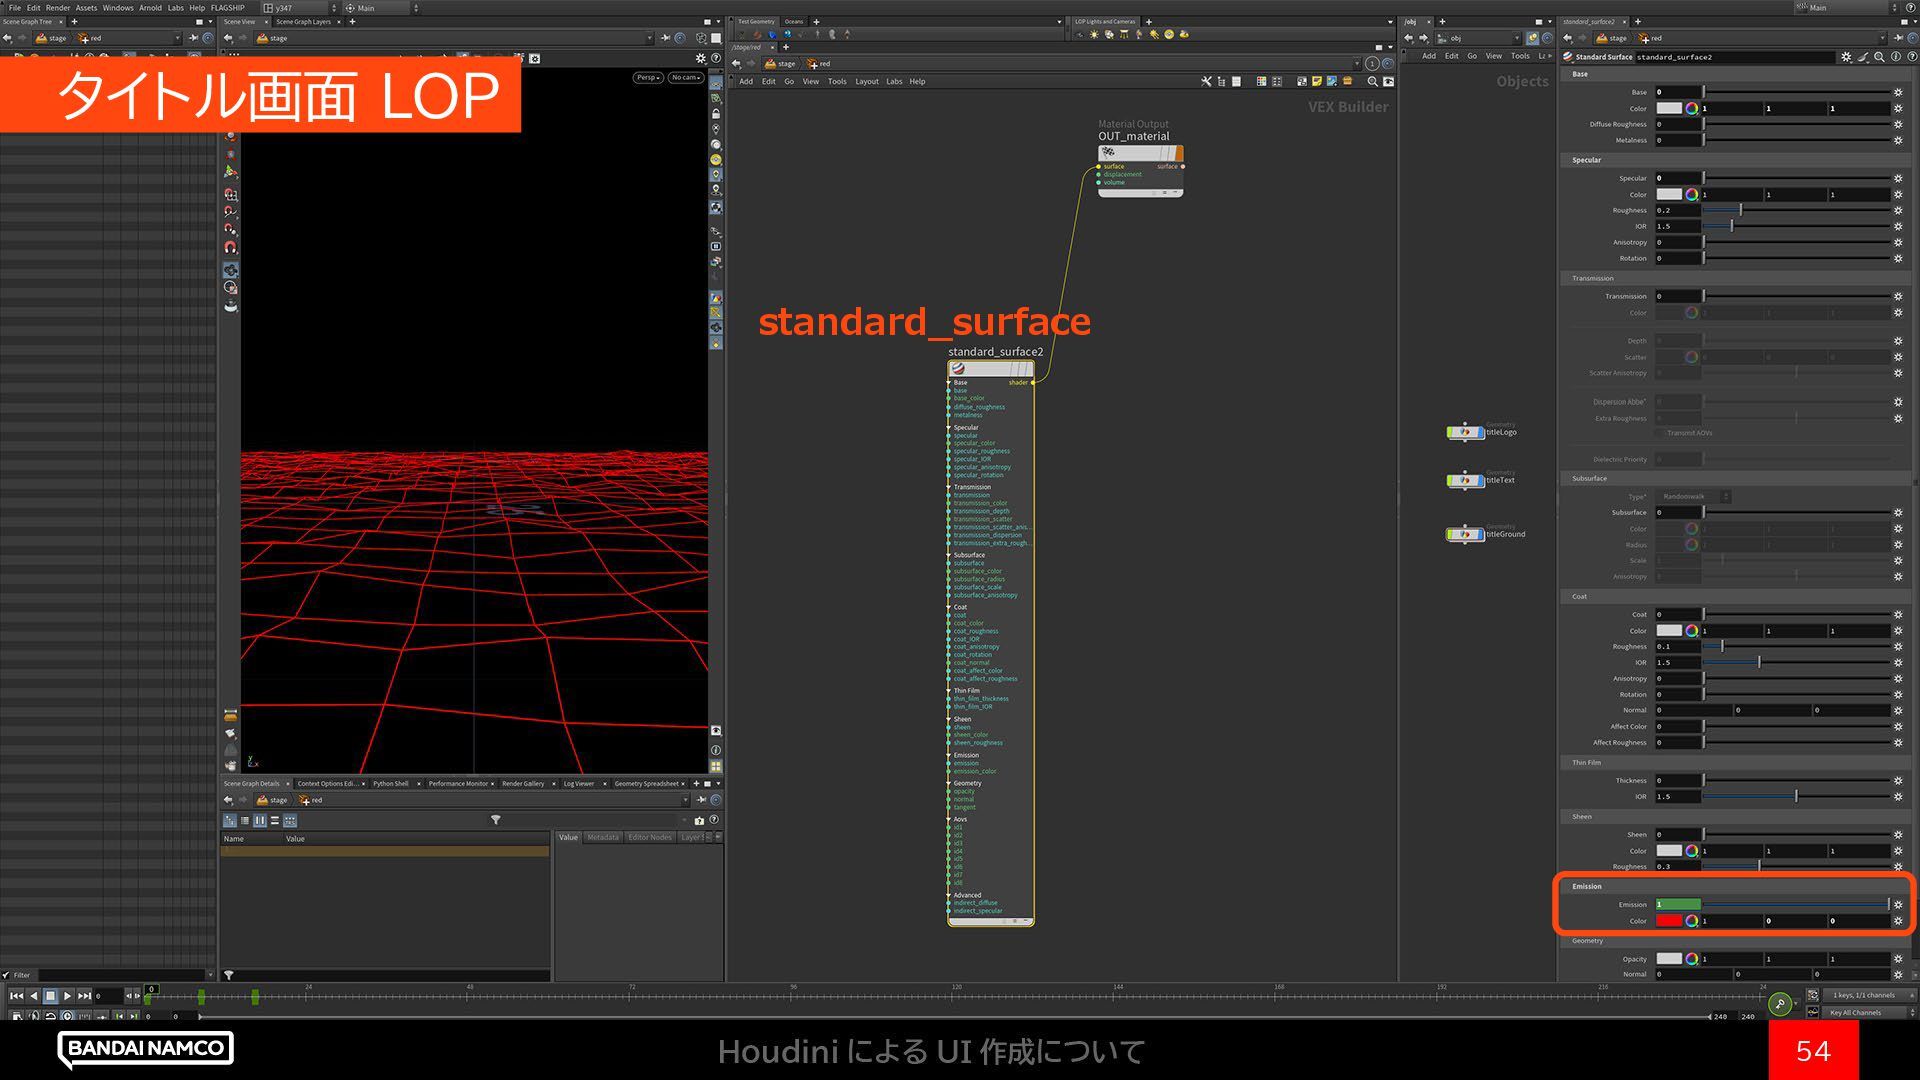Toggle the Filter checkbox in scene graph tree
Image resolution: width=1920 pixels, height=1080 pixels.
[x=7, y=975]
